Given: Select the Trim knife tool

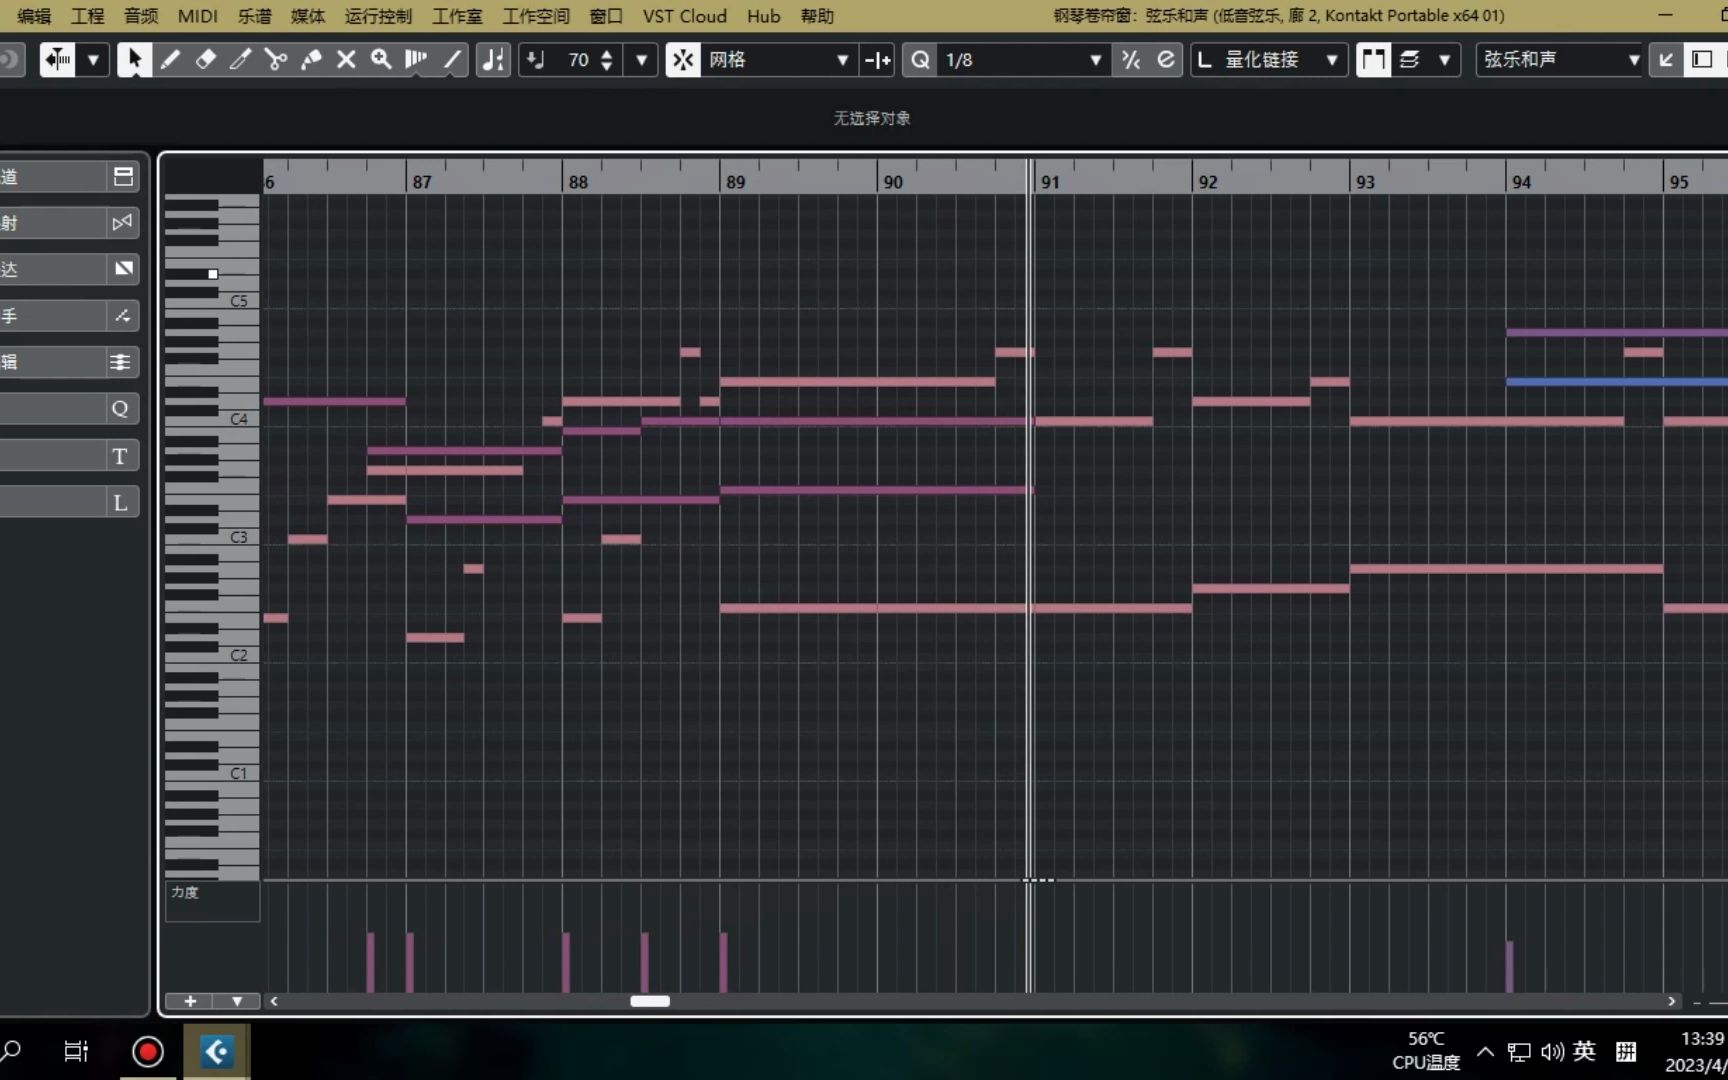Looking at the screenshot, I should pyautogui.click(x=240, y=60).
